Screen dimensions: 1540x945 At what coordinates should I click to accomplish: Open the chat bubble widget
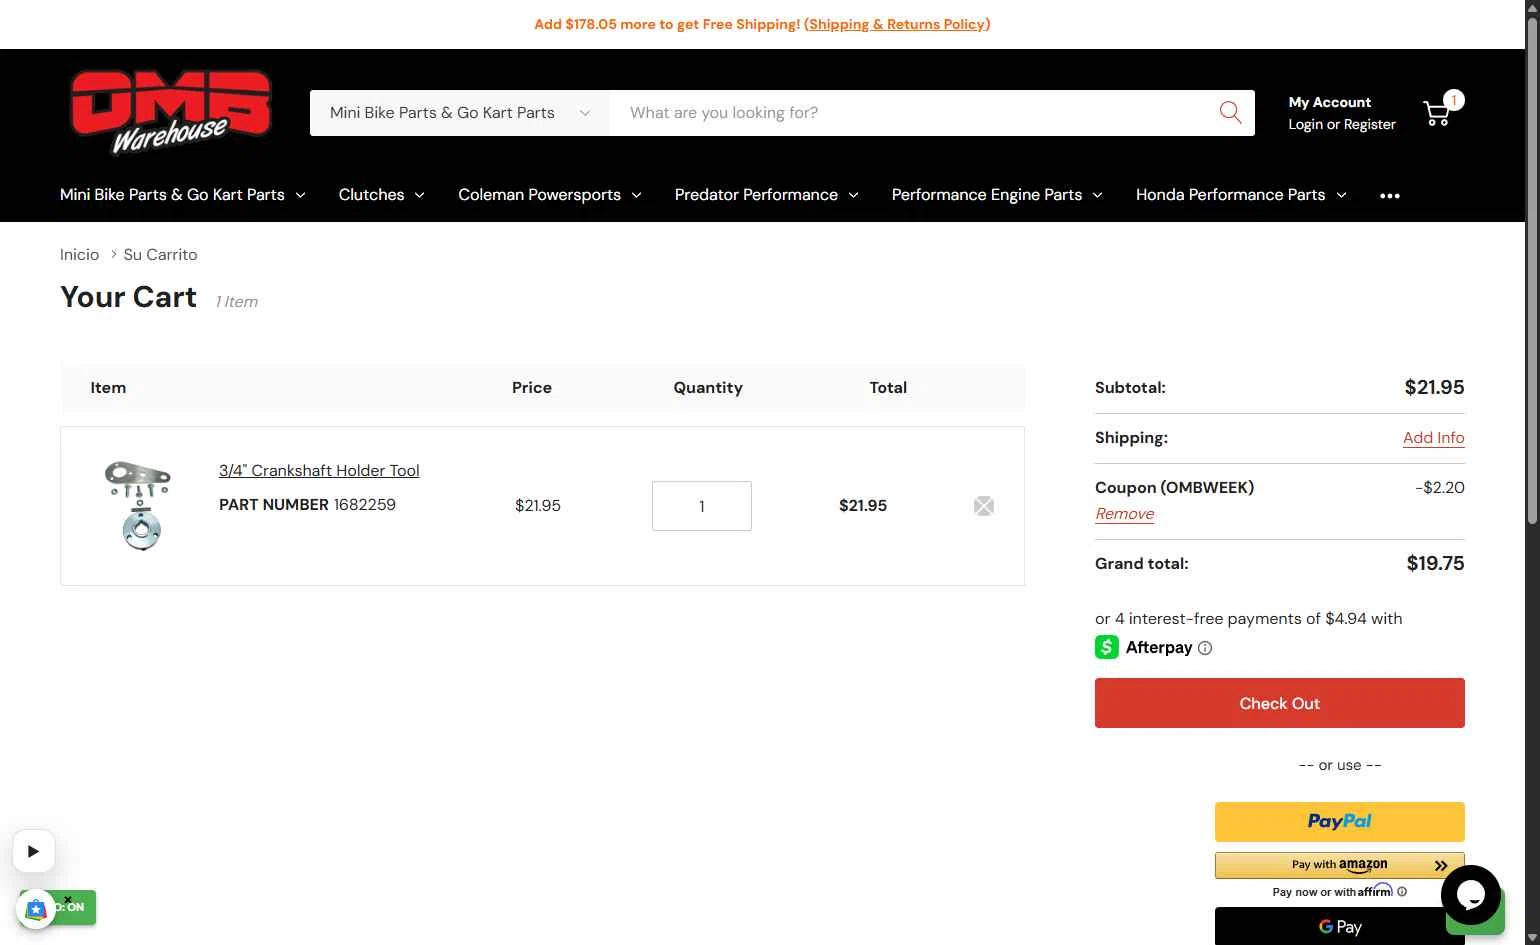click(1470, 895)
